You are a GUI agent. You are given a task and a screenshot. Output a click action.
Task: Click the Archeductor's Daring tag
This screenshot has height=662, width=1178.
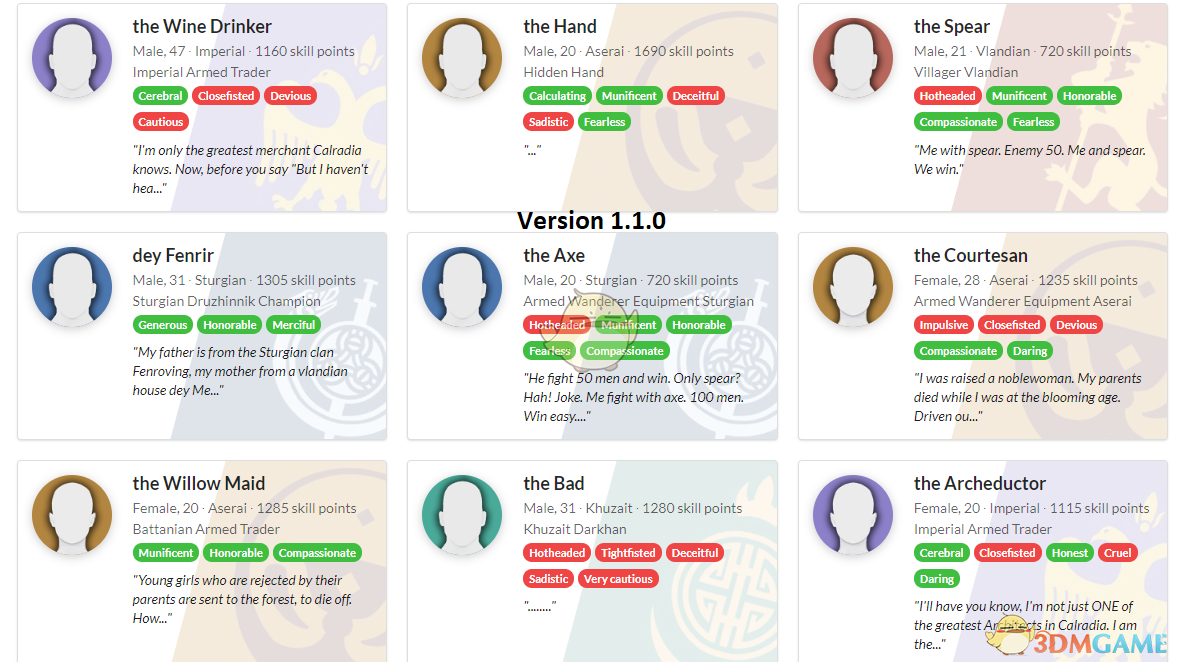[x=936, y=579]
